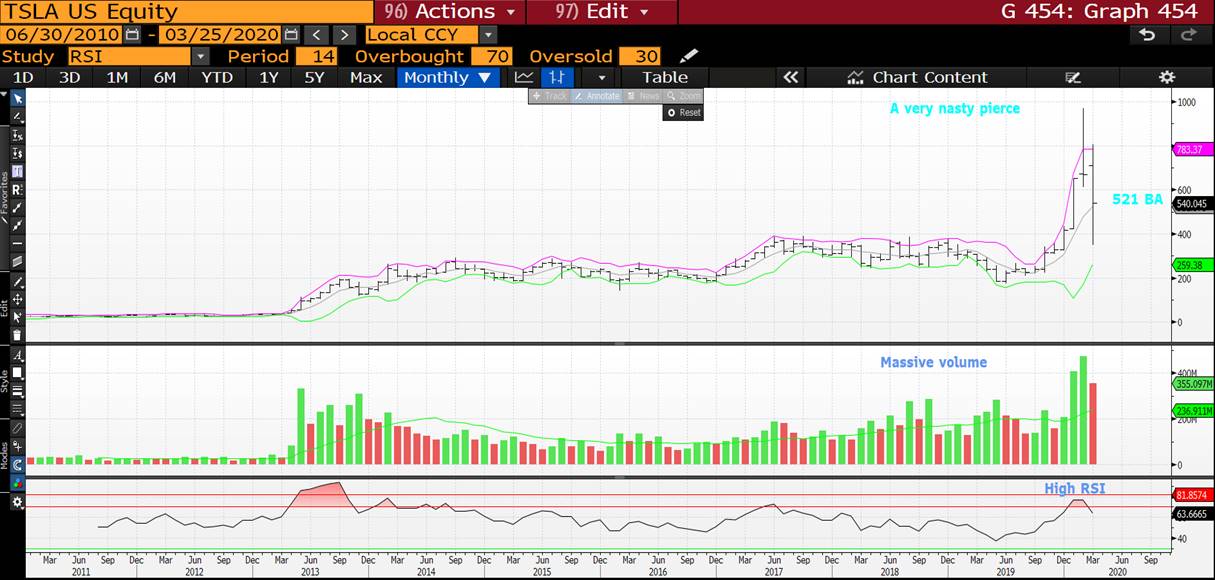Viewport: 1215px width, 580px height.
Task: Click the TSLA US Equity security field
Action: 186,12
